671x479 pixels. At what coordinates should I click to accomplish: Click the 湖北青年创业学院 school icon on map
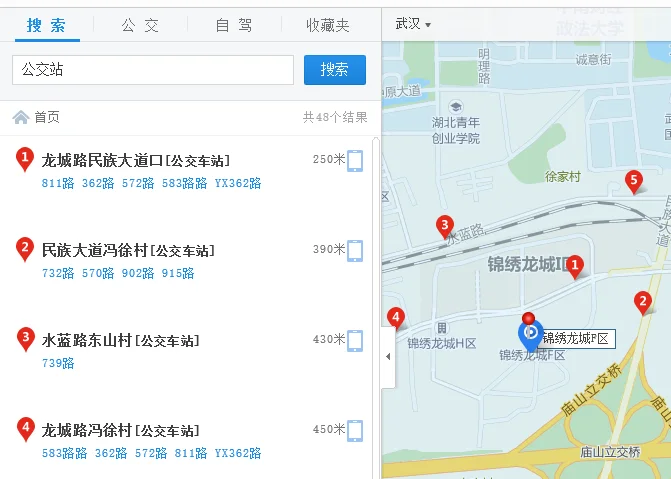click(x=456, y=107)
